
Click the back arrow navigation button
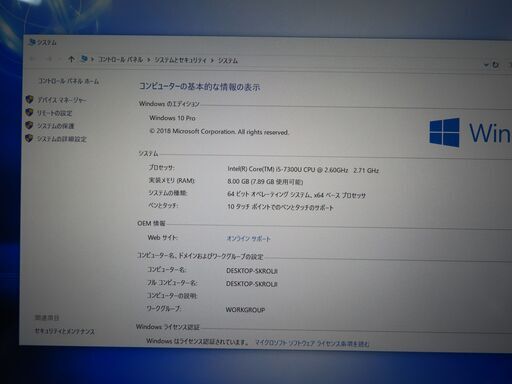pyautogui.click(x=33, y=59)
